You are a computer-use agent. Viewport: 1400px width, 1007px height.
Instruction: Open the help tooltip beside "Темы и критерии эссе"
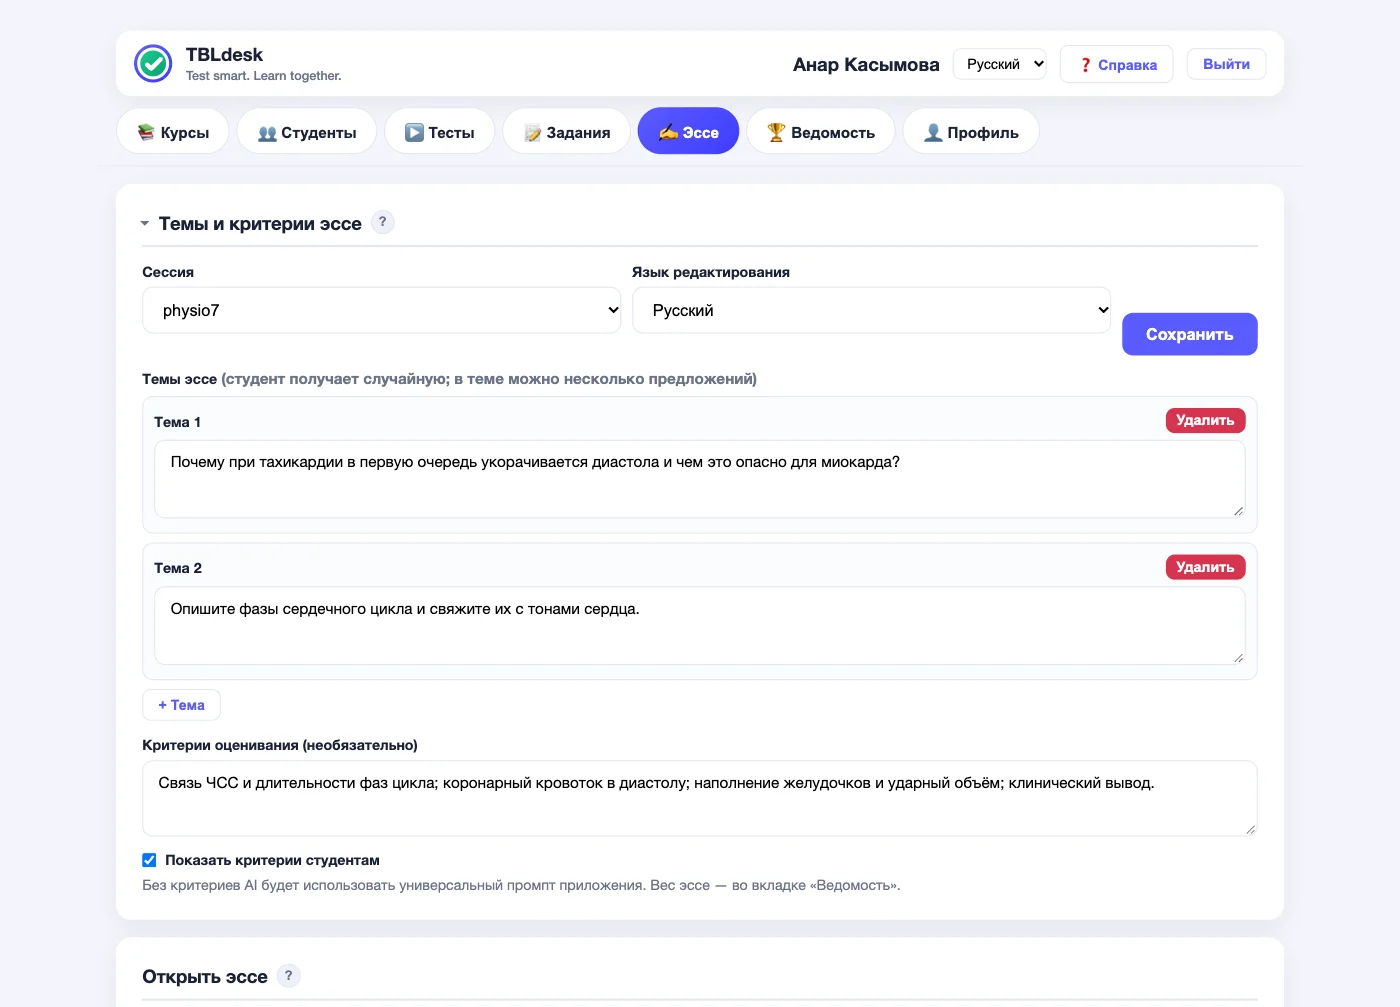point(382,222)
